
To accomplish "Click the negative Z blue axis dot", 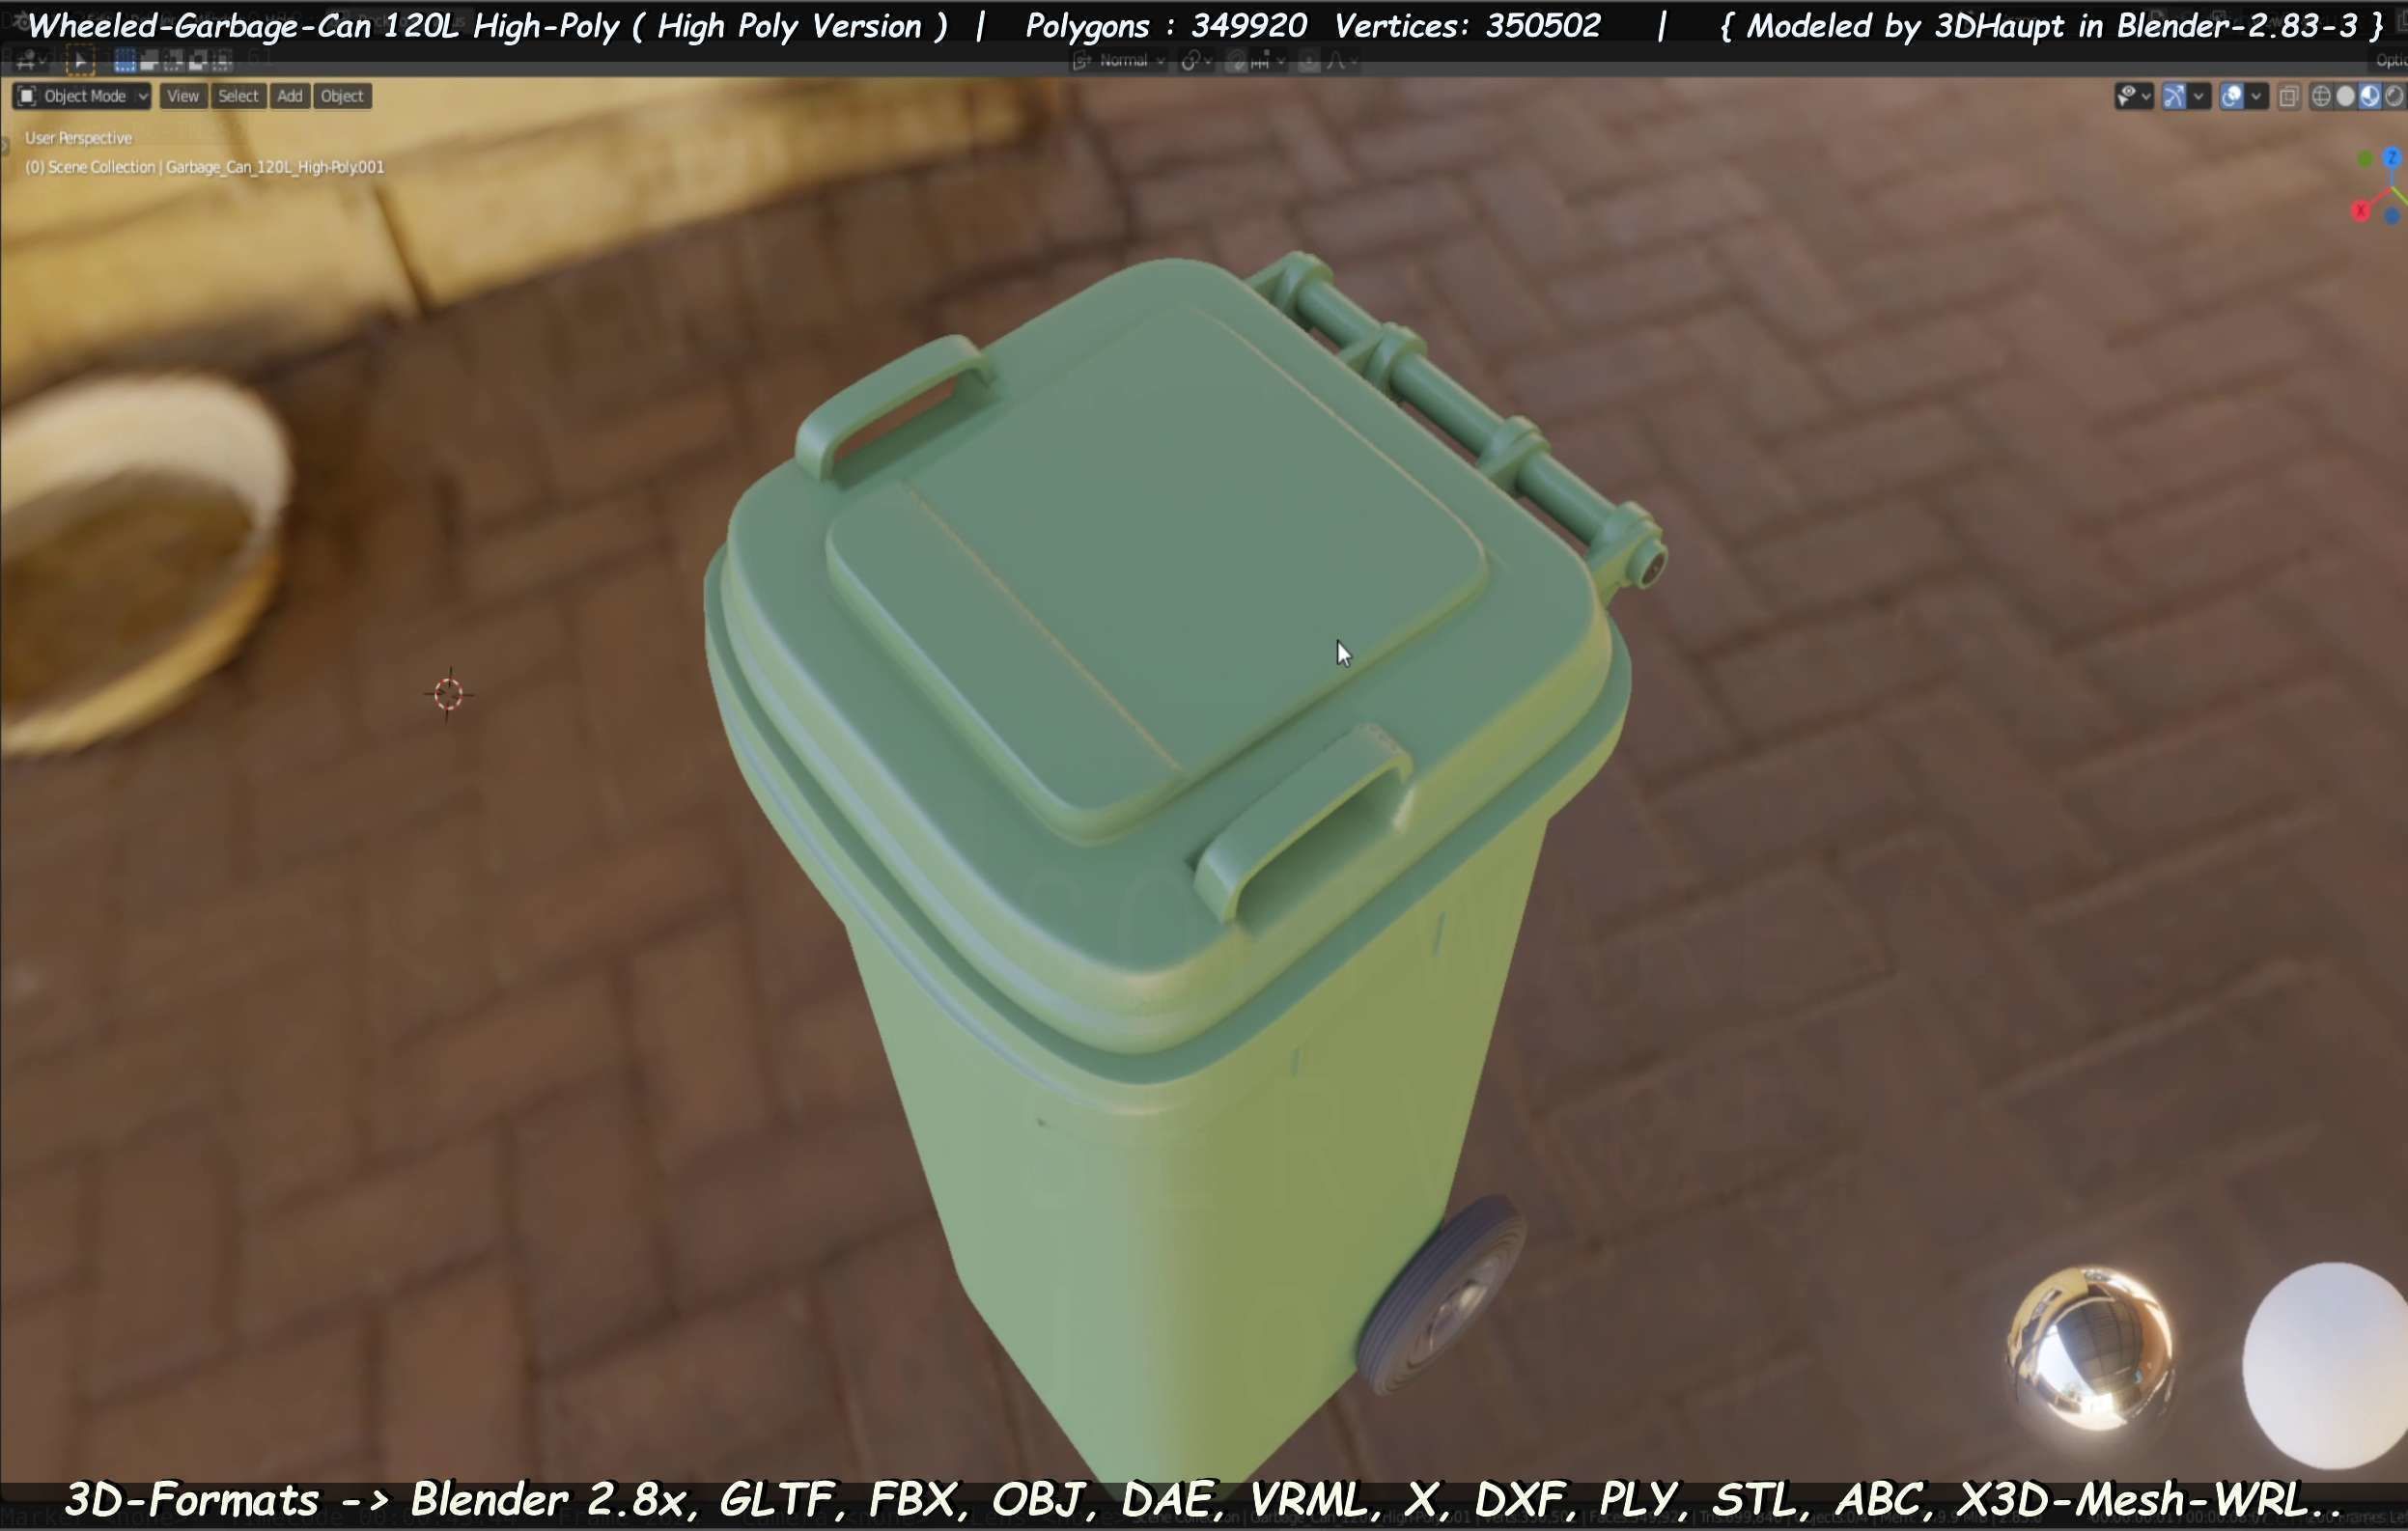I will [2393, 216].
